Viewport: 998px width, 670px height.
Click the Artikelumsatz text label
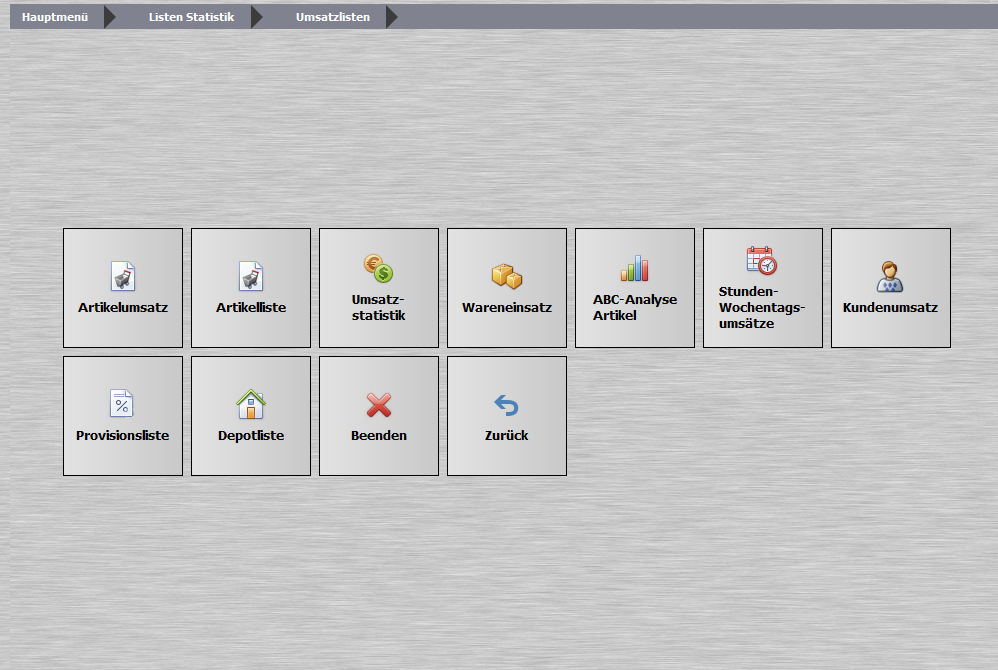coord(123,307)
